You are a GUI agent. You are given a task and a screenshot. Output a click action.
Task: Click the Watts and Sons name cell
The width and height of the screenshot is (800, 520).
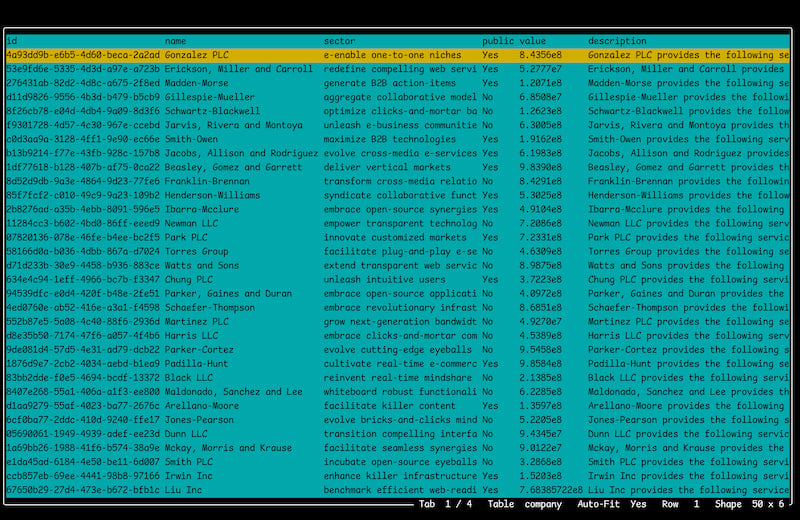[x=202, y=265]
